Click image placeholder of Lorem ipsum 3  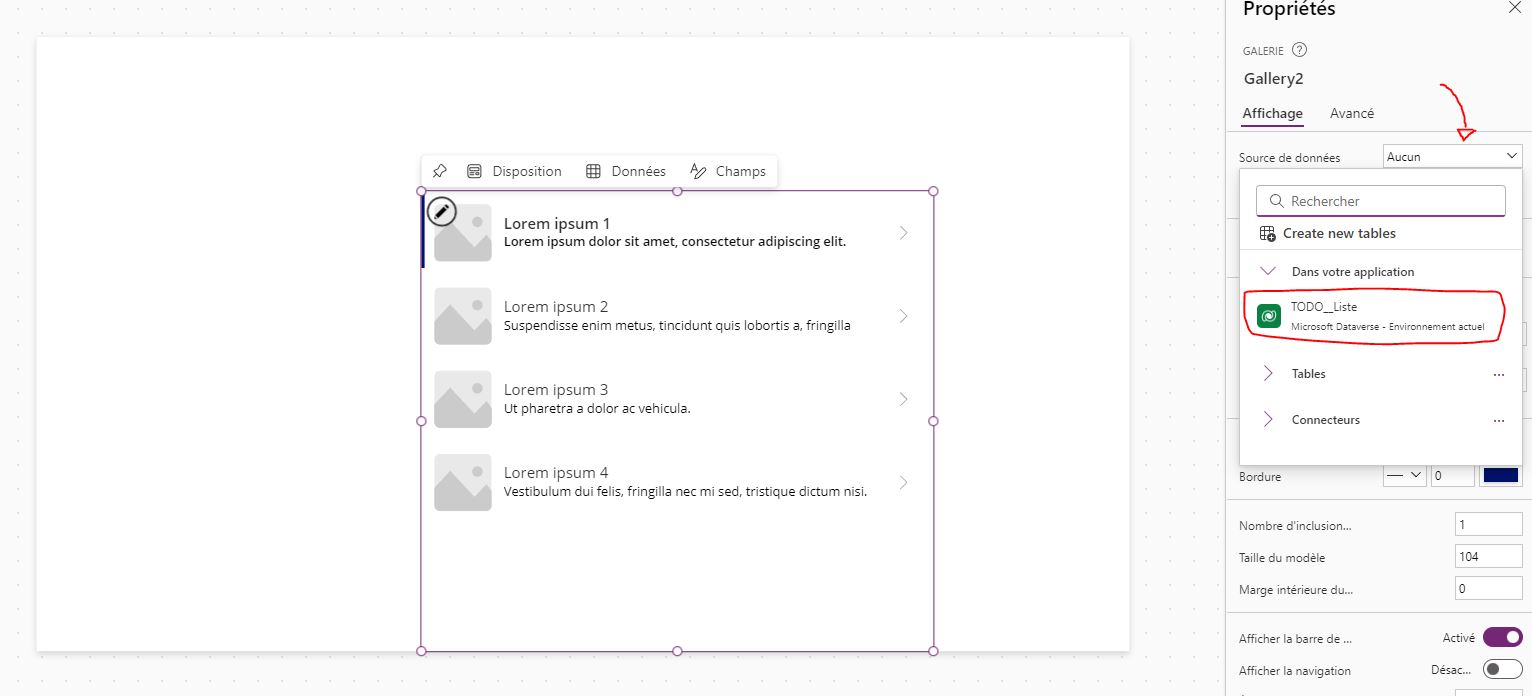tap(463, 399)
